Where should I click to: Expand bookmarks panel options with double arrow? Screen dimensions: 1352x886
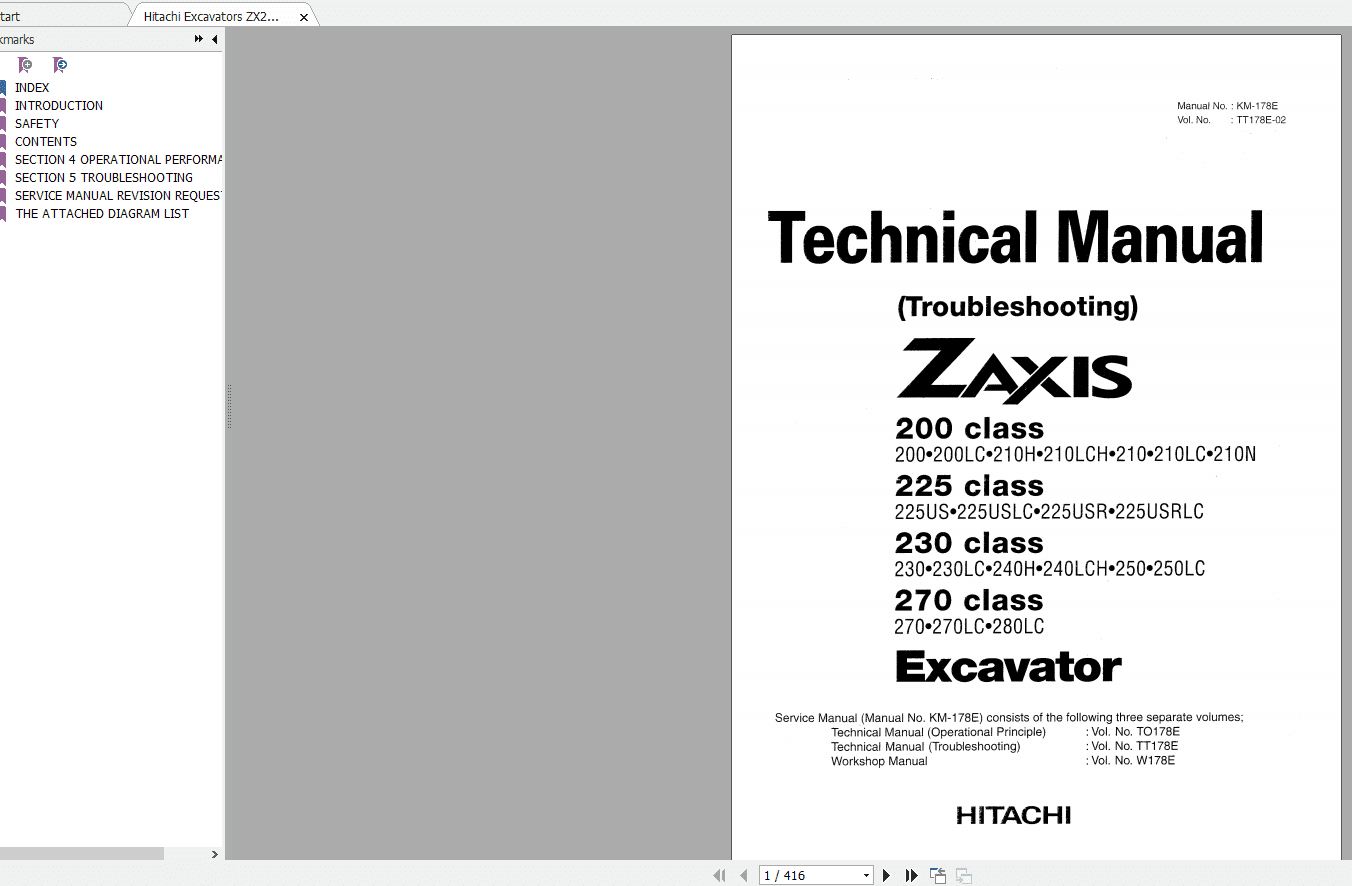point(199,39)
